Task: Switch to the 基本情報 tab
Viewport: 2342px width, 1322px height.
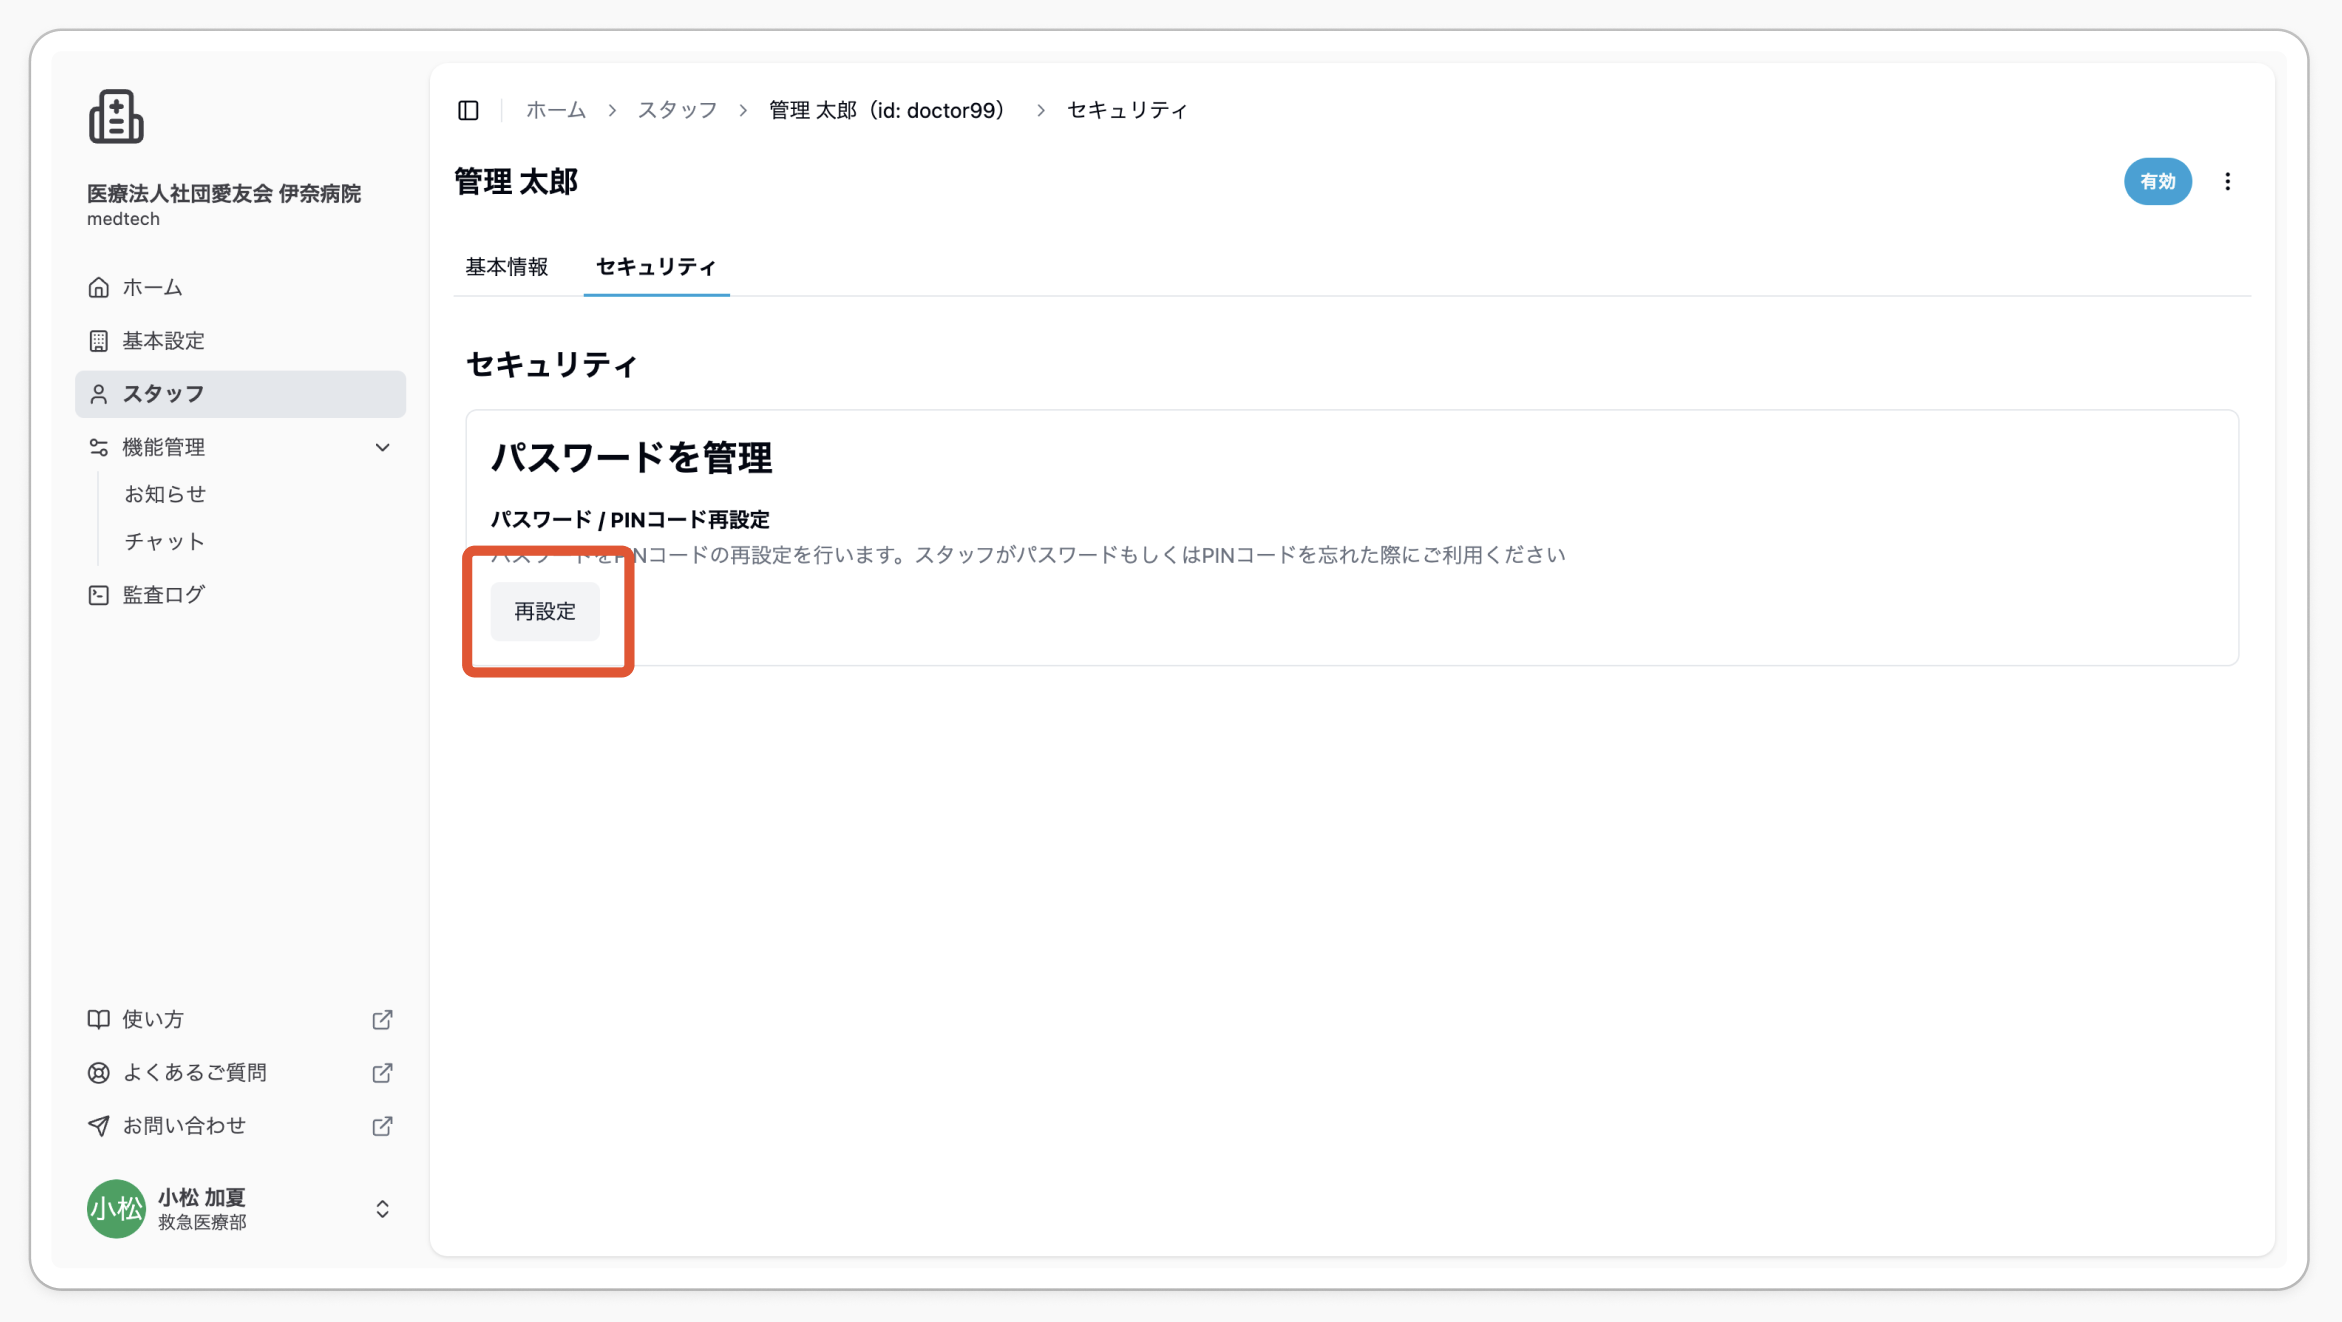Action: point(507,267)
